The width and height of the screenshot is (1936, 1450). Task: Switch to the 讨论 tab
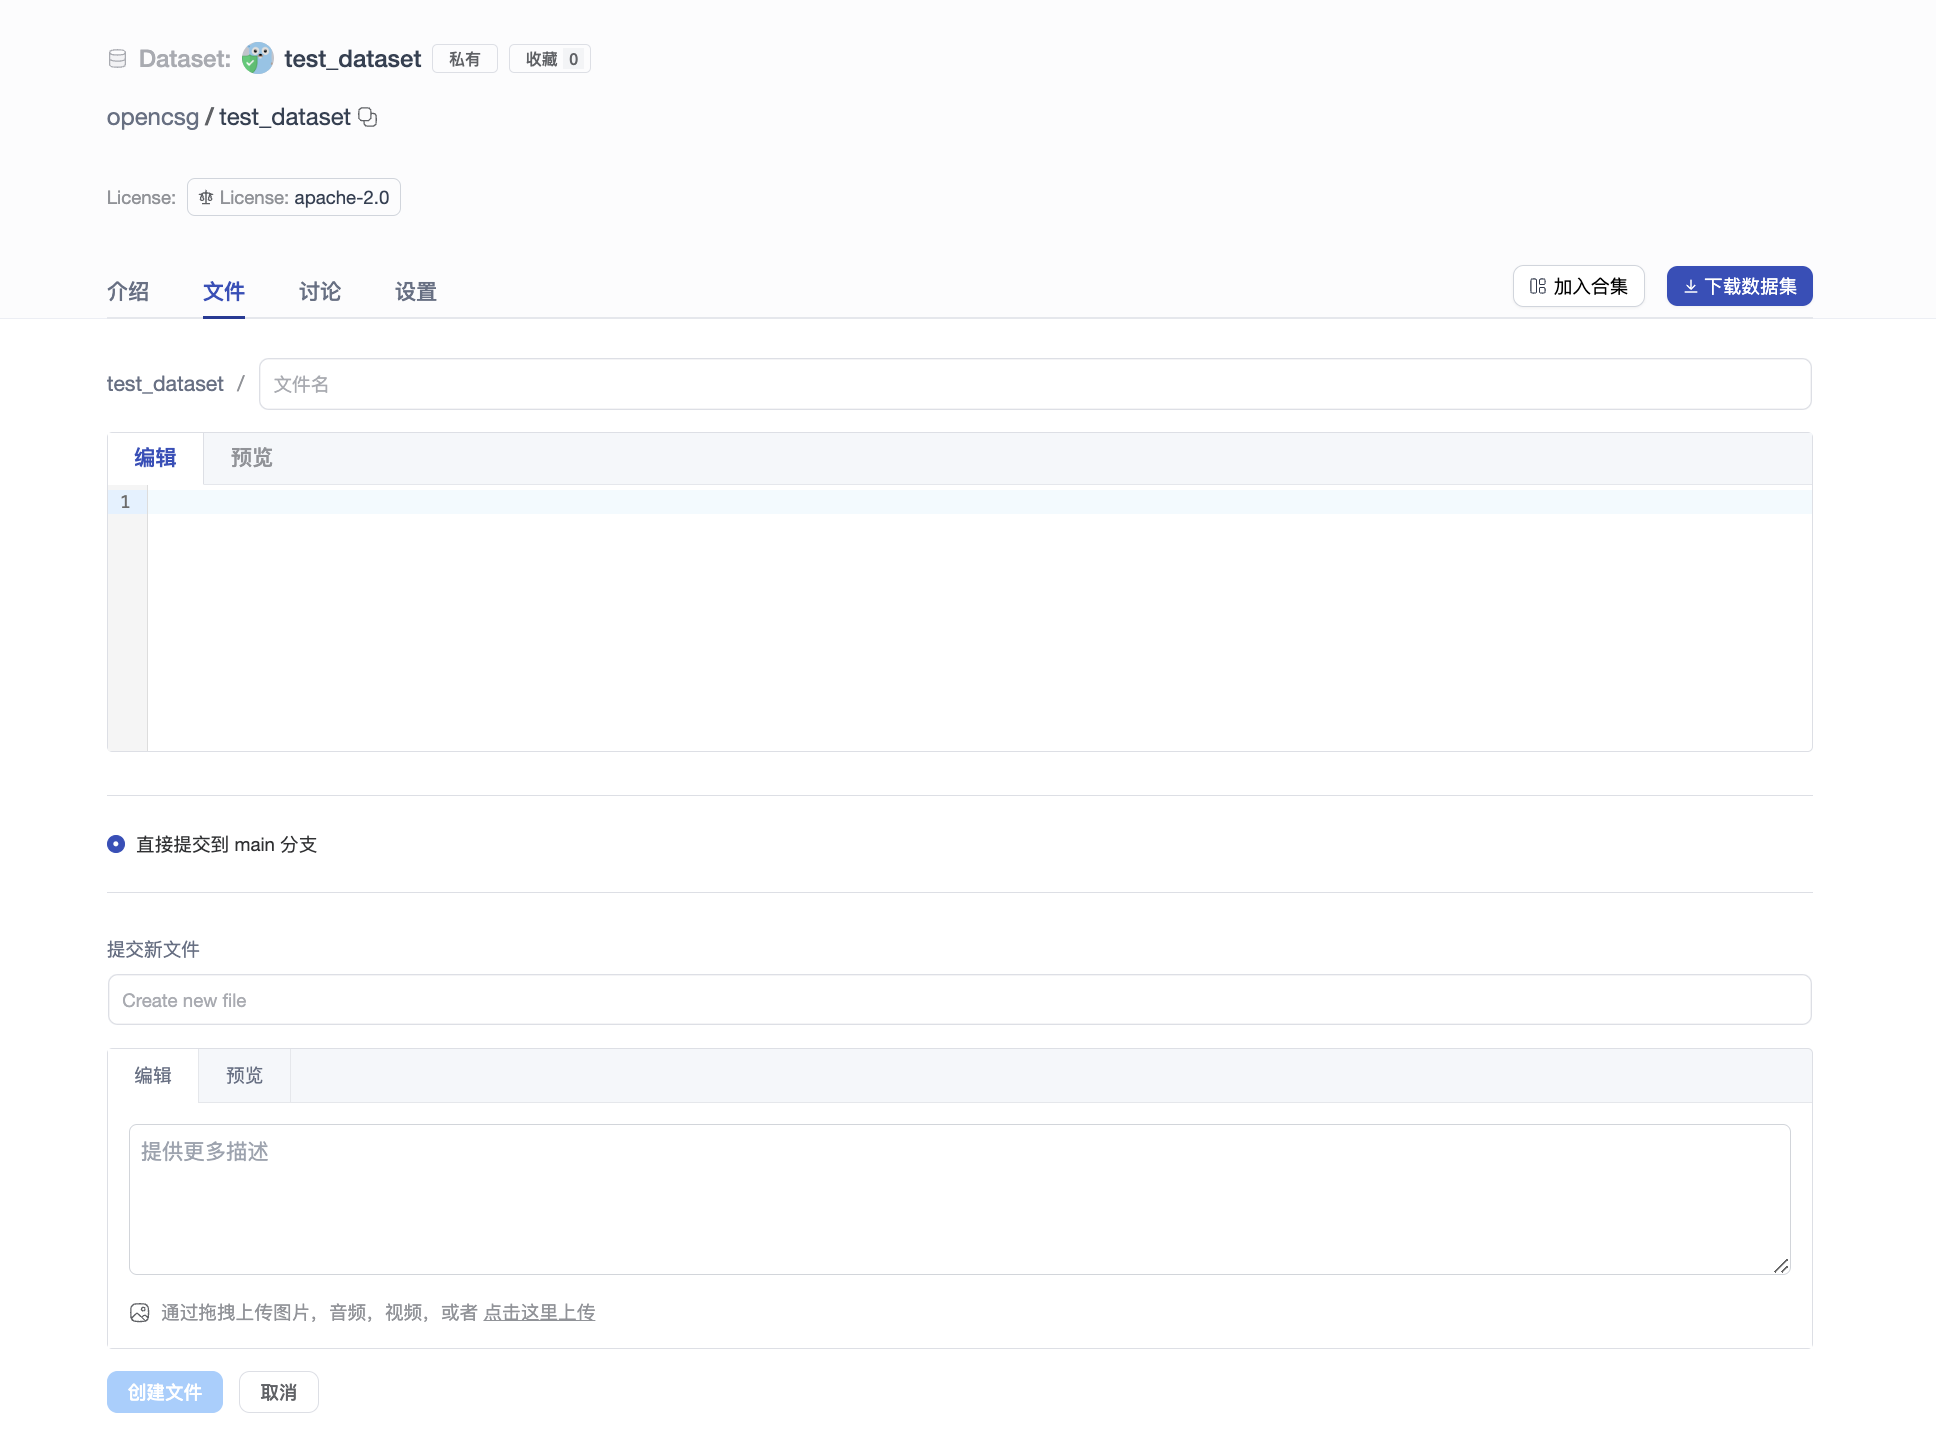(320, 291)
